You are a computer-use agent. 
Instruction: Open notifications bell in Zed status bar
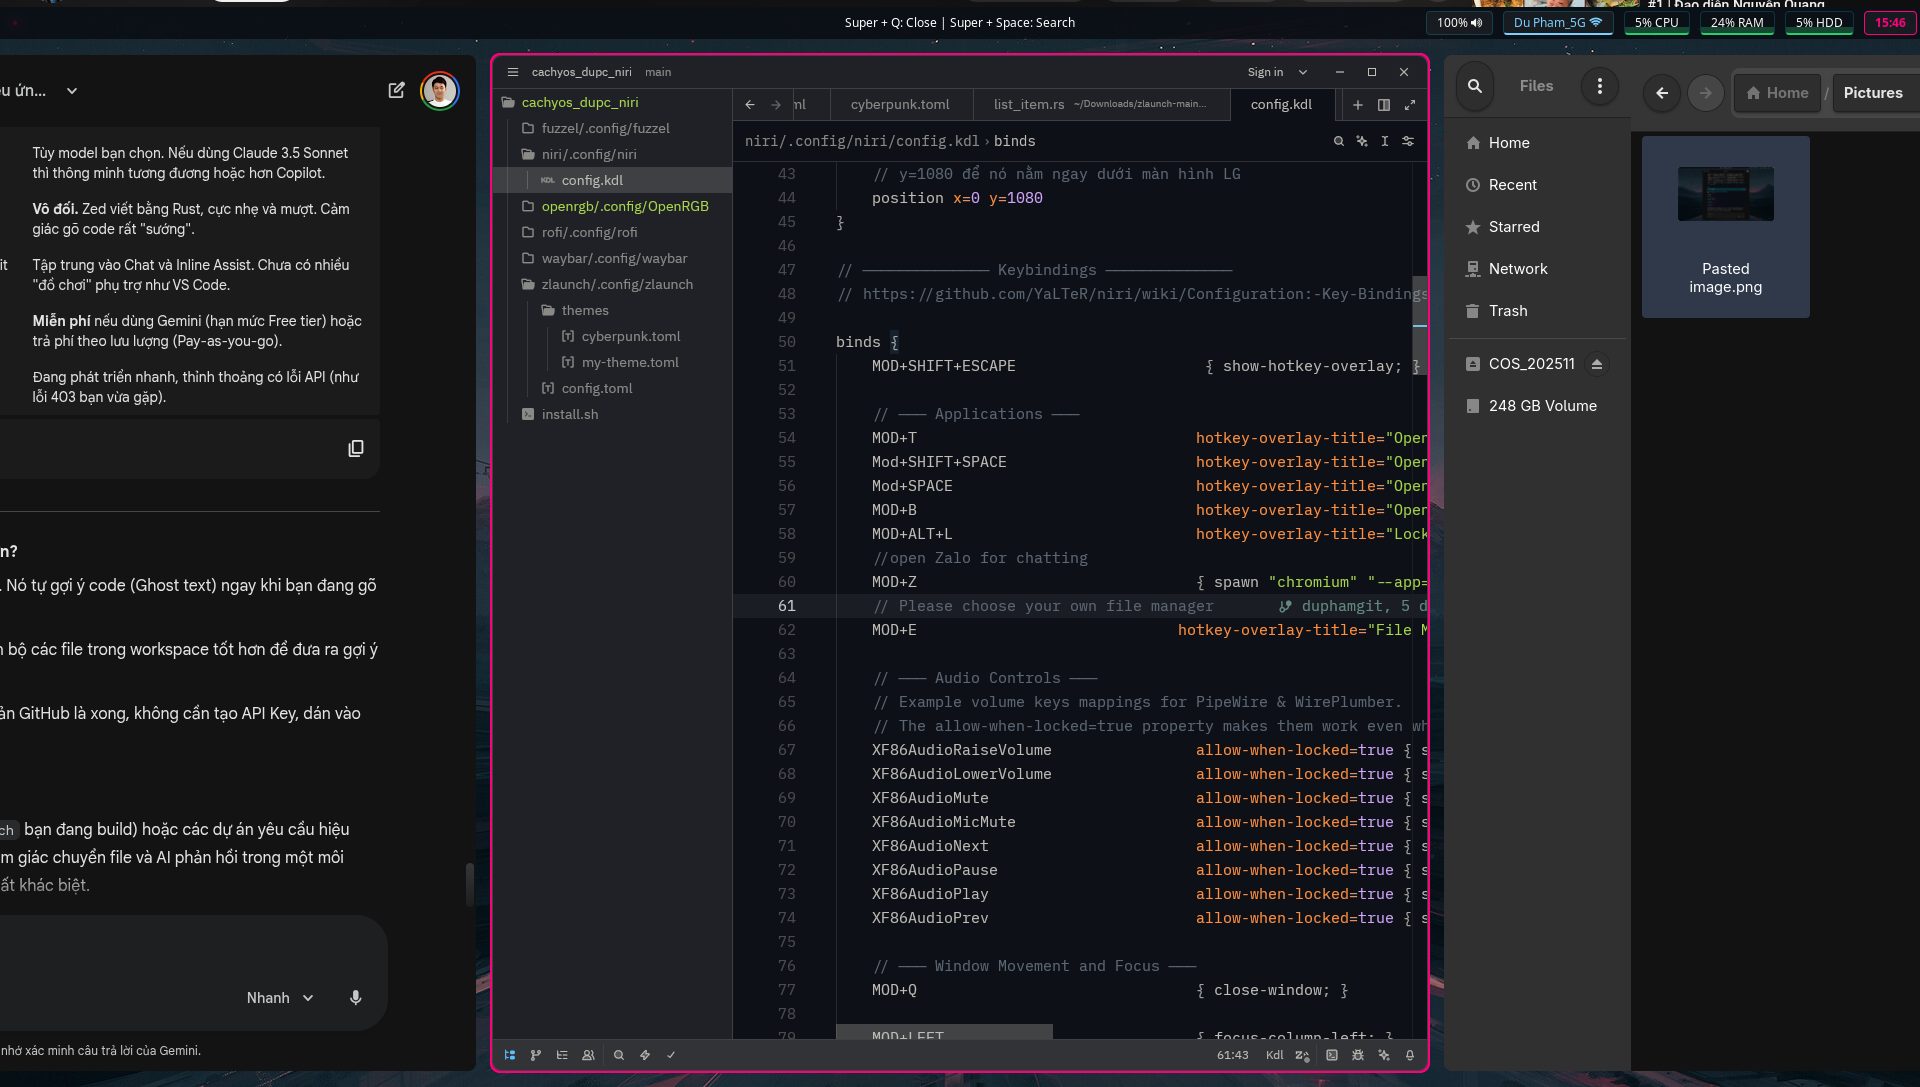[x=1410, y=1055]
